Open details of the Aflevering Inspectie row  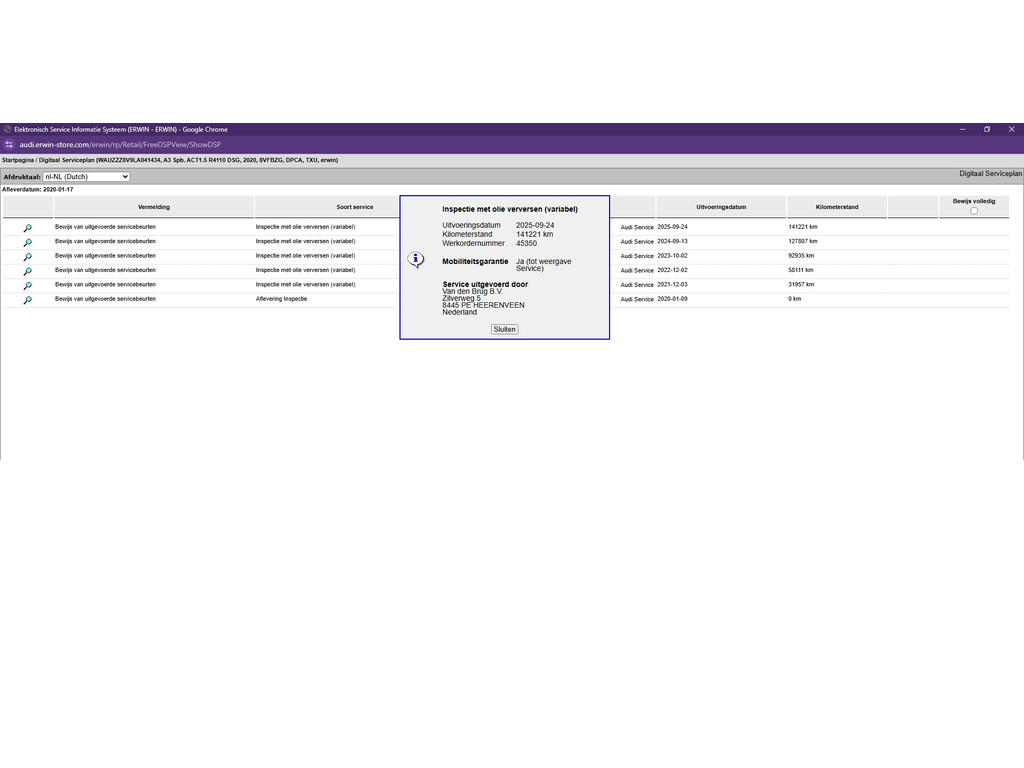click(x=28, y=300)
